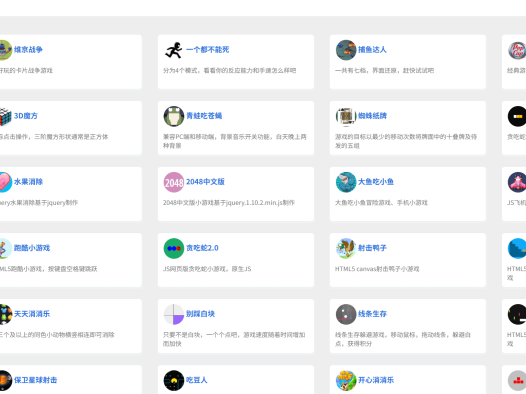Click description "线条生存躲避游戏，移动鼠标"
526x394 pixels.
click(378, 335)
